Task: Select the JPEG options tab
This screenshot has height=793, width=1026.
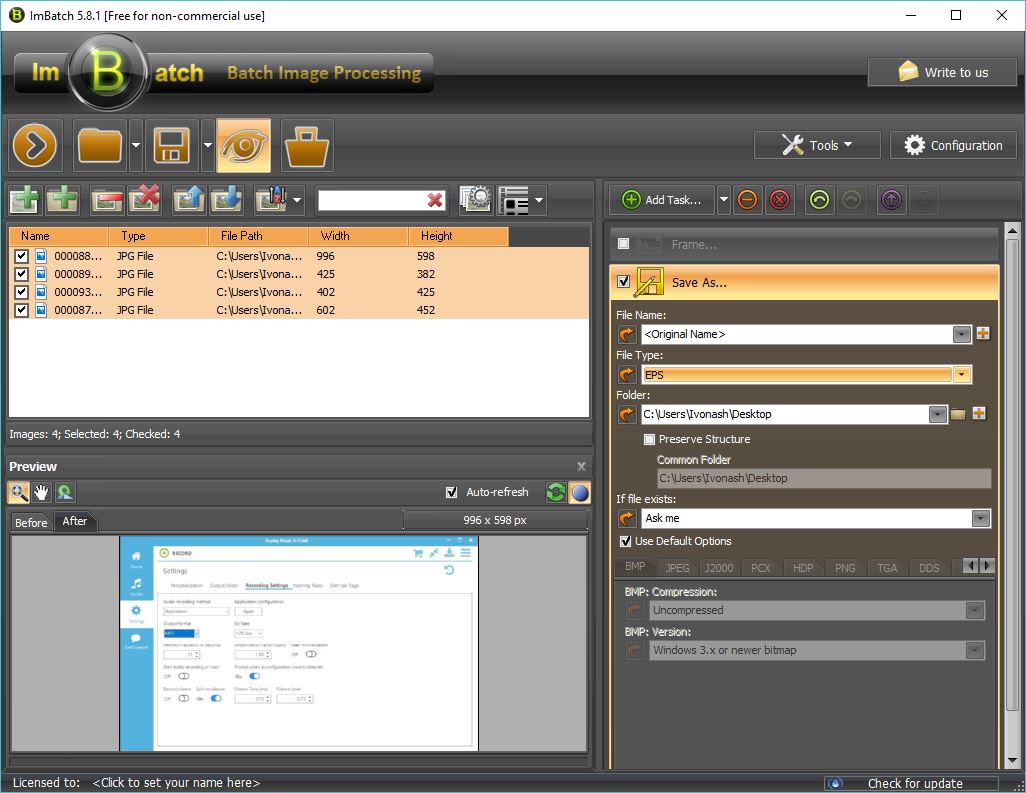Action: [x=677, y=568]
